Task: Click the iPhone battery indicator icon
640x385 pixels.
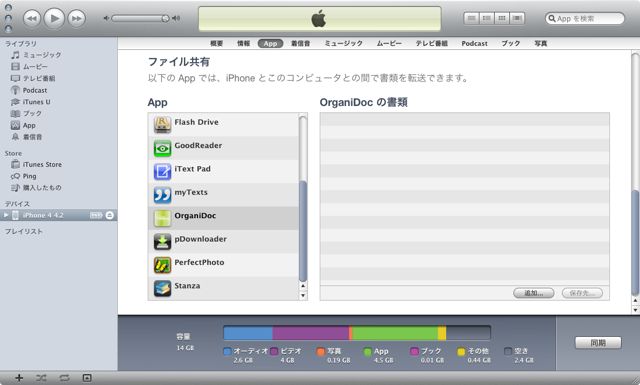Action: (96, 215)
